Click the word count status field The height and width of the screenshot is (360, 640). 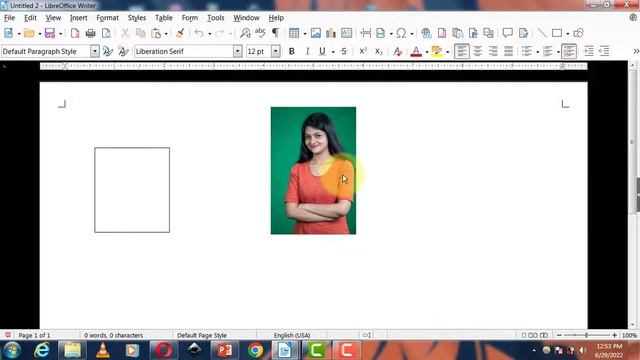(114, 335)
